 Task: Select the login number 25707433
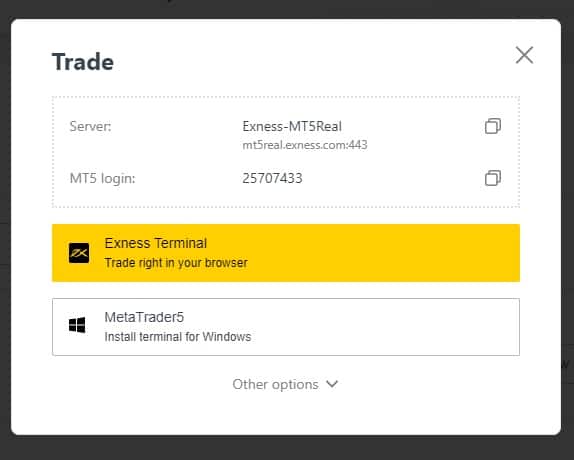[x=272, y=178]
